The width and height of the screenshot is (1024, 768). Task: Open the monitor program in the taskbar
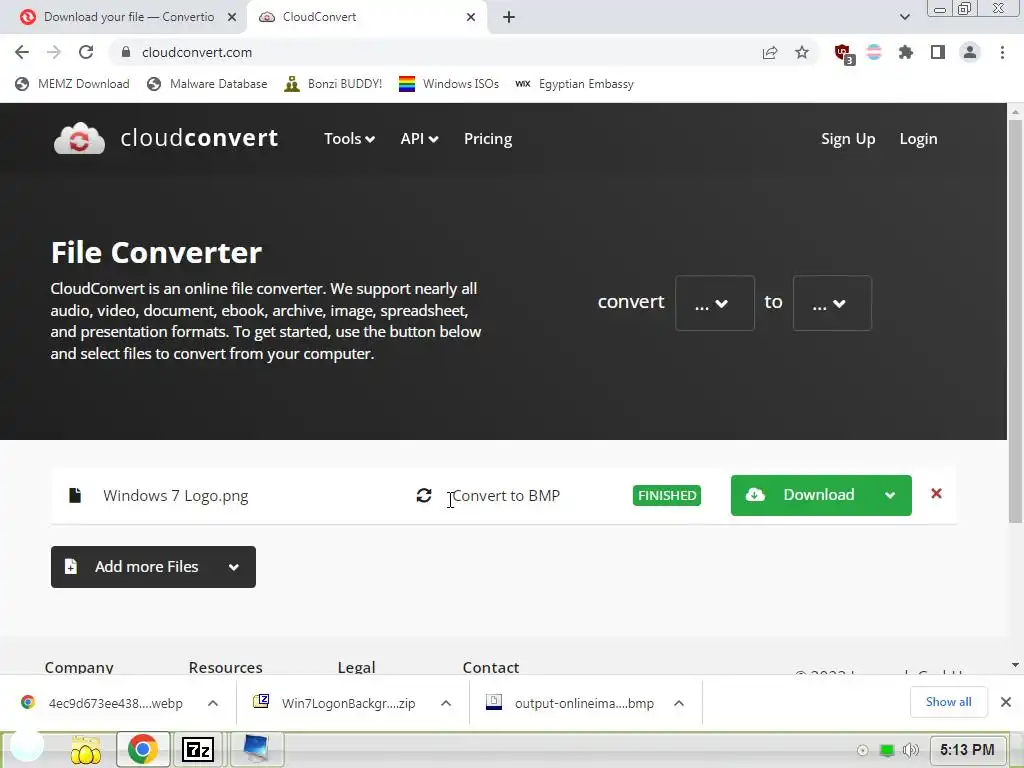click(x=255, y=748)
